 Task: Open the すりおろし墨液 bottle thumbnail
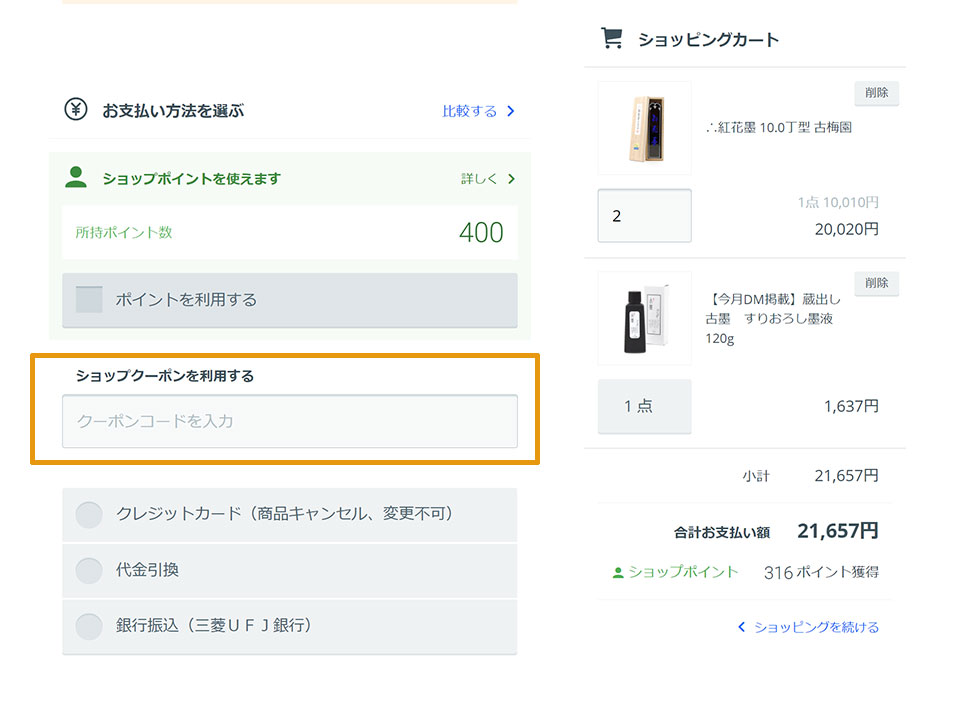[644, 318]
